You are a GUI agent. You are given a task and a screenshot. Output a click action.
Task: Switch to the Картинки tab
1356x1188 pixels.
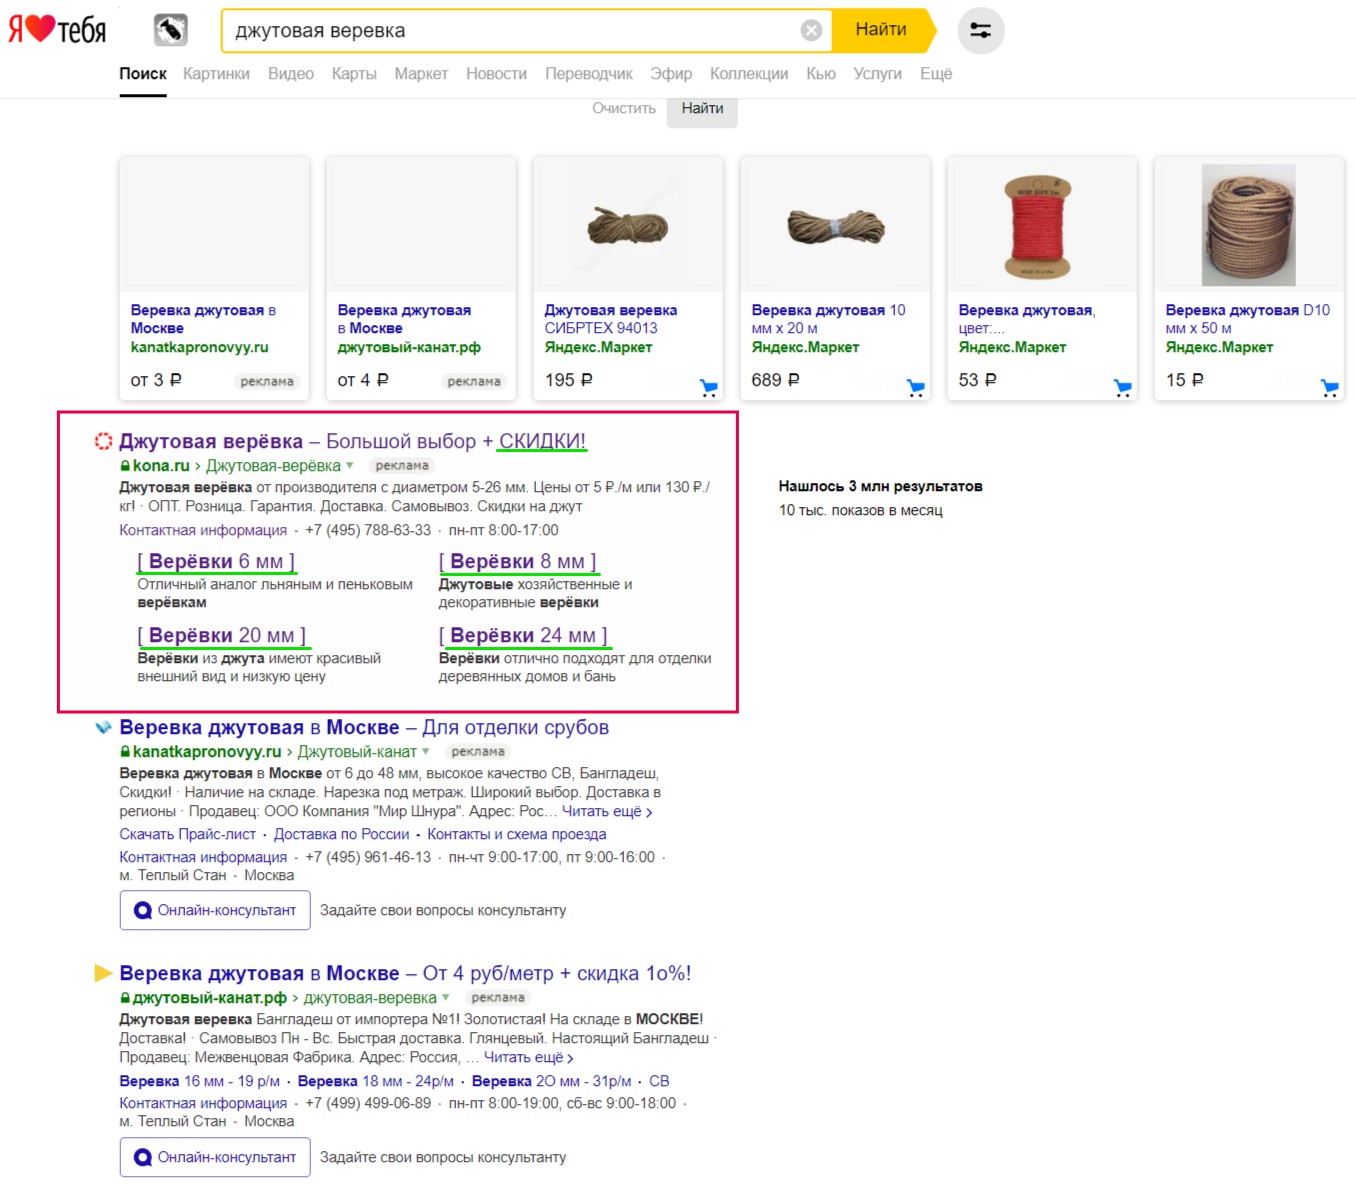[216, 74]
